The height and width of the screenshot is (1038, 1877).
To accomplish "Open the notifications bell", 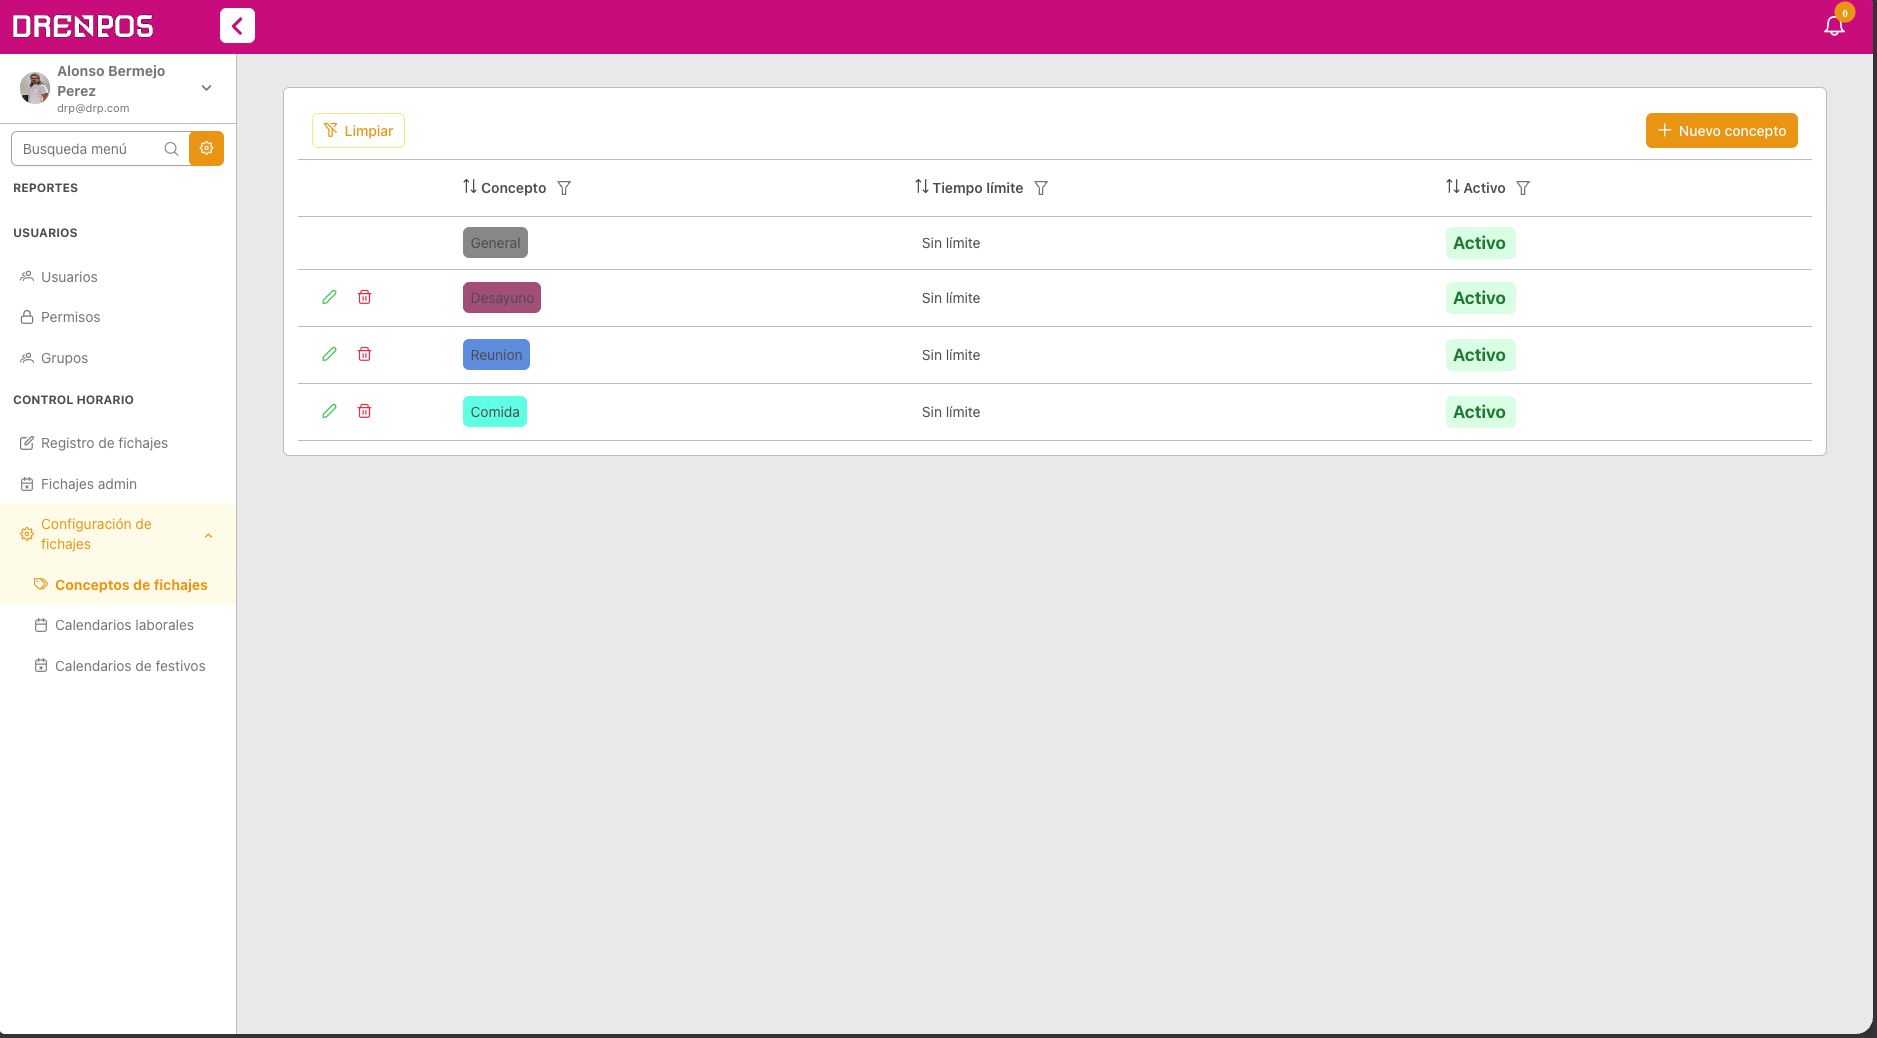I will click(1834, 27).
